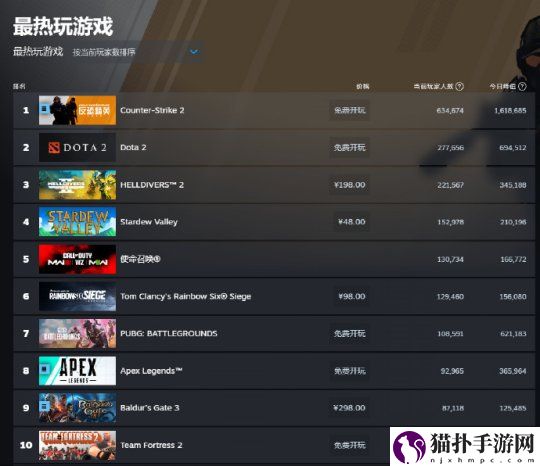This screenshot has width=540, height=466.
Task: Click the dropdown chevron arrow
Action: point(194,52)
